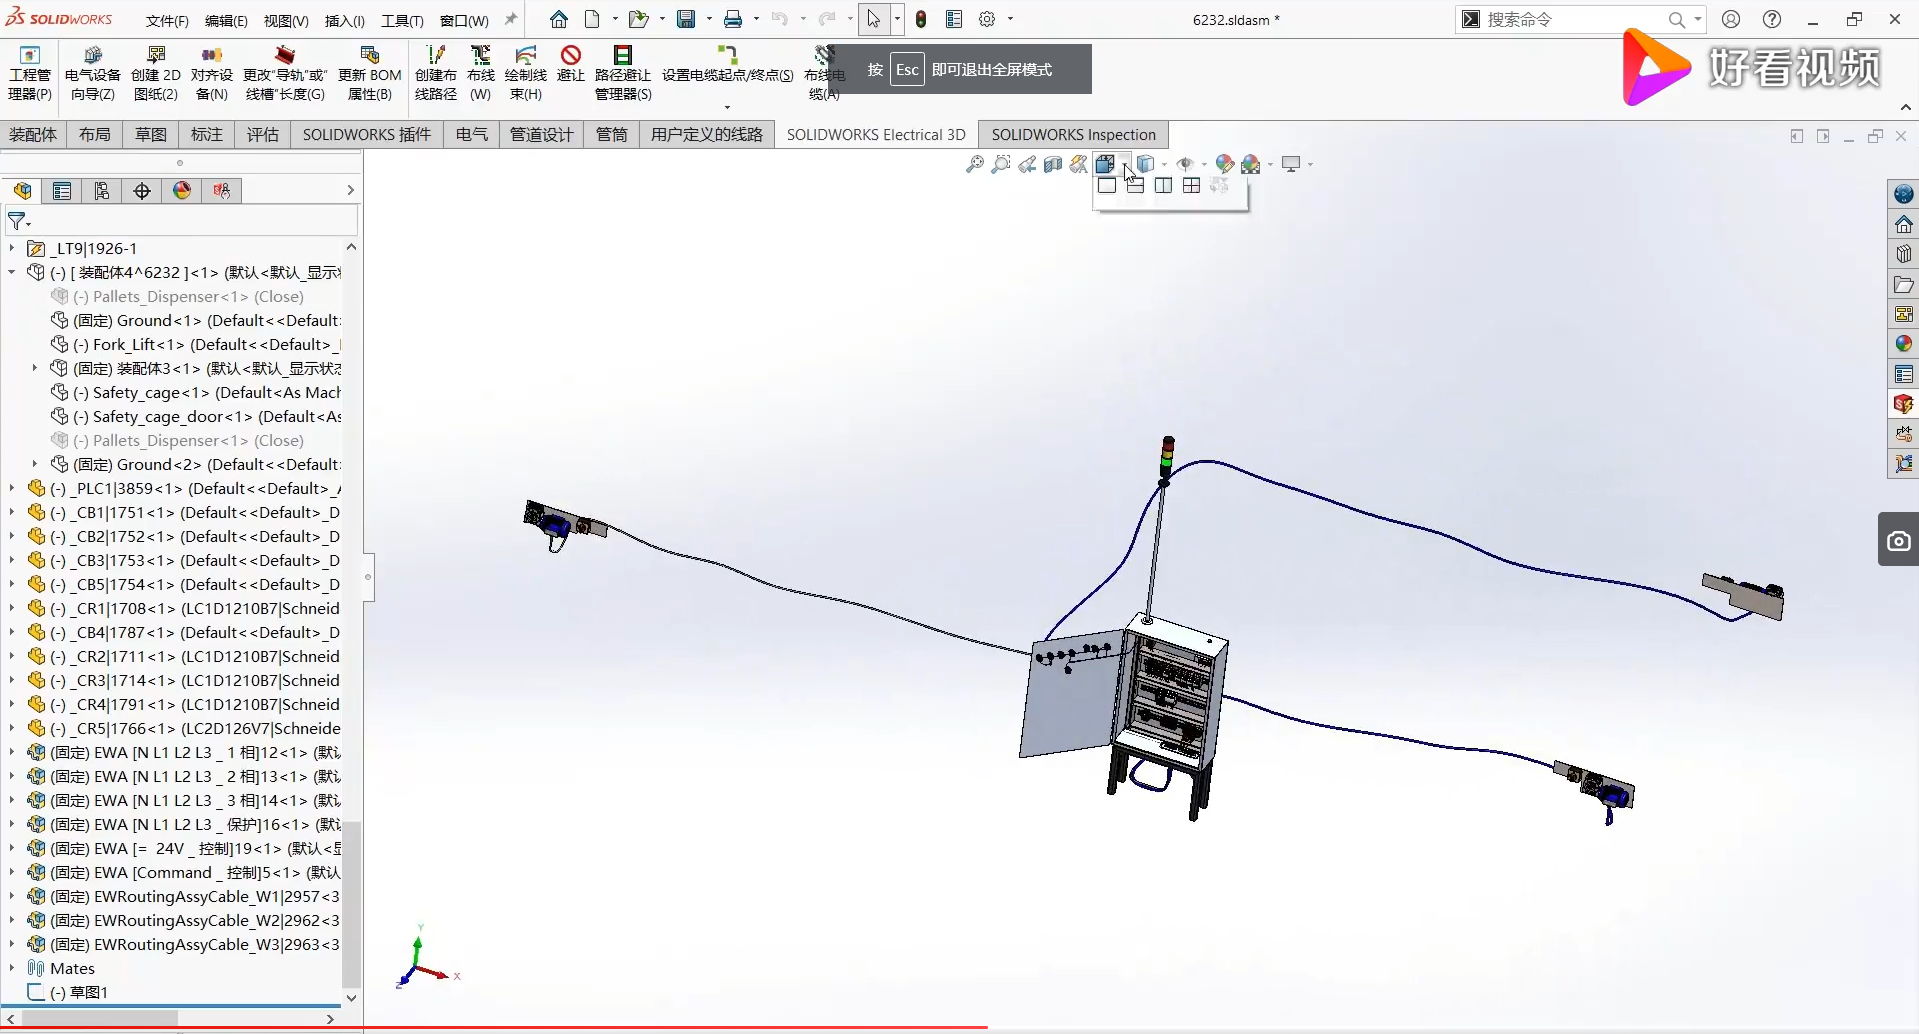Select the 对齐设备 align components tool

pos(211,73)
